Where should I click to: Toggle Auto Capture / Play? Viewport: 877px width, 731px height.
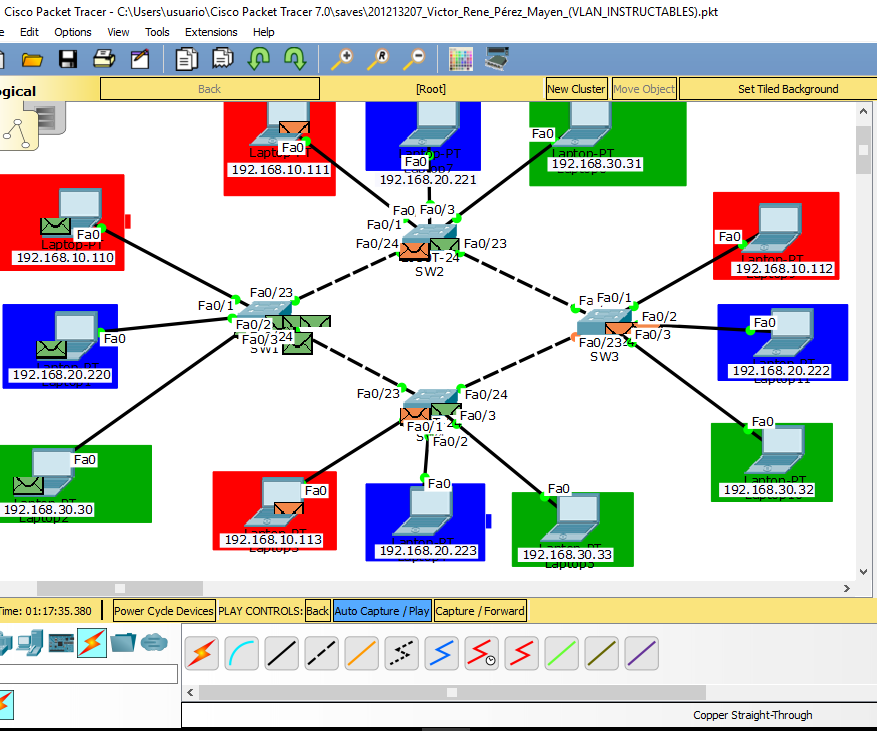pos(382,611)
